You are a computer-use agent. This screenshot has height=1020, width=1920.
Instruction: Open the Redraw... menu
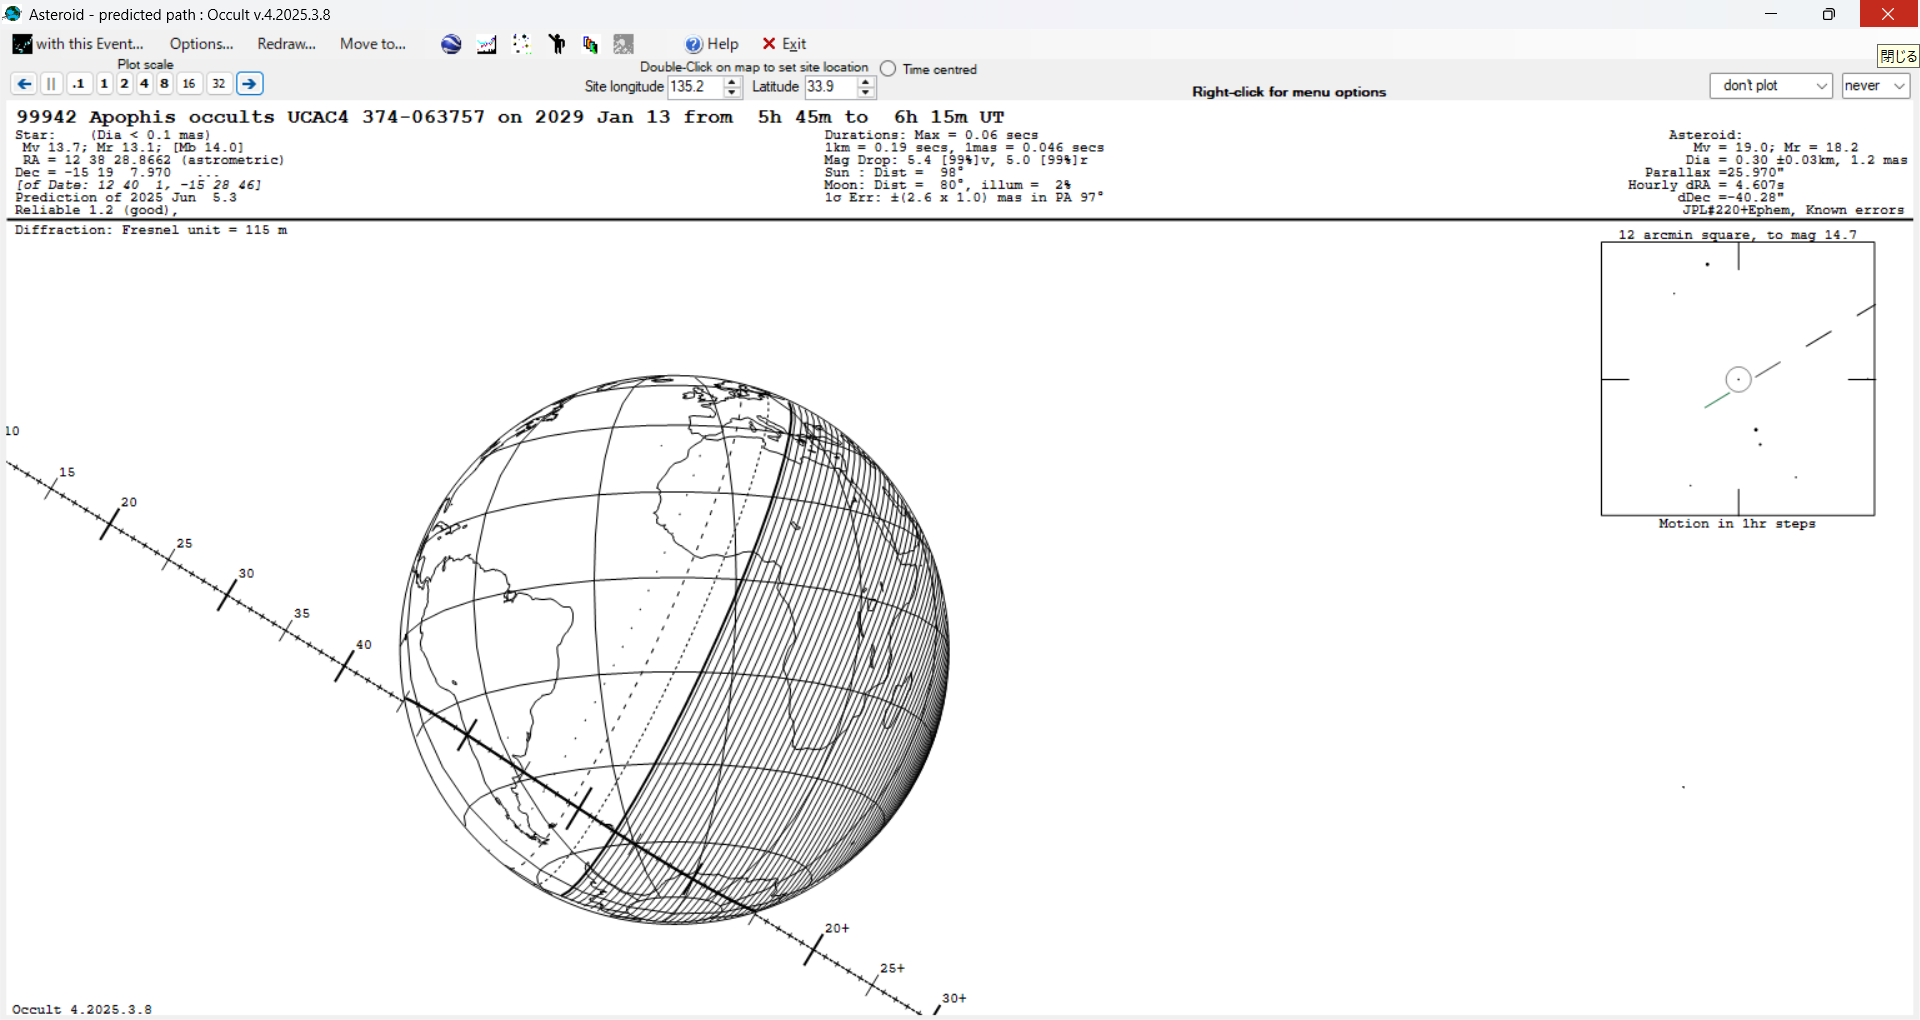(286, 44)
